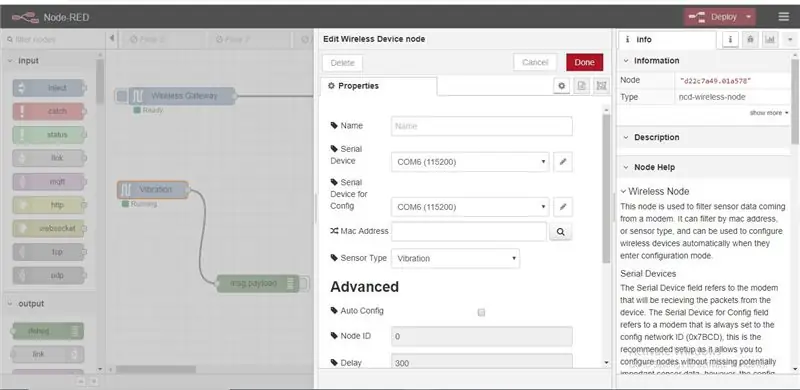
Task: Click the Mac Address input field
Action: pyautogui.click(x=469, y=231)
